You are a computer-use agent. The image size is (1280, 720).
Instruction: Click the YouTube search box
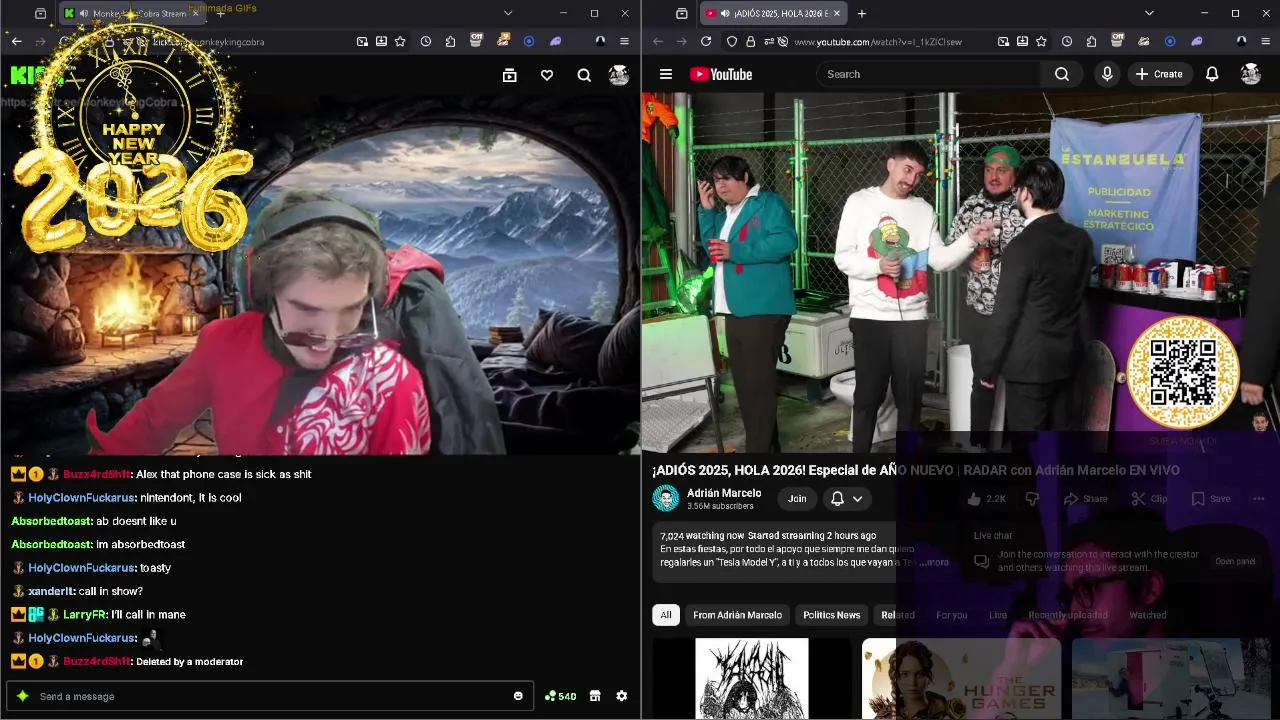pos(930,74)
